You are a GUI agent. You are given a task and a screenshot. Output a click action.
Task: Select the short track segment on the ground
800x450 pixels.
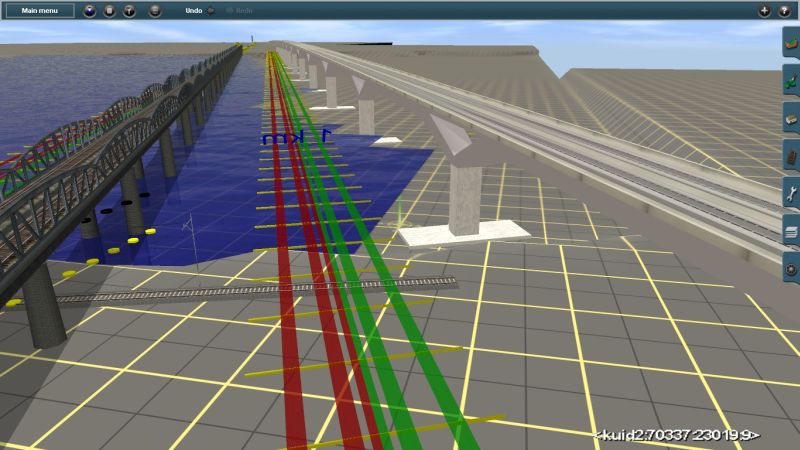click(x=250, y=291)
